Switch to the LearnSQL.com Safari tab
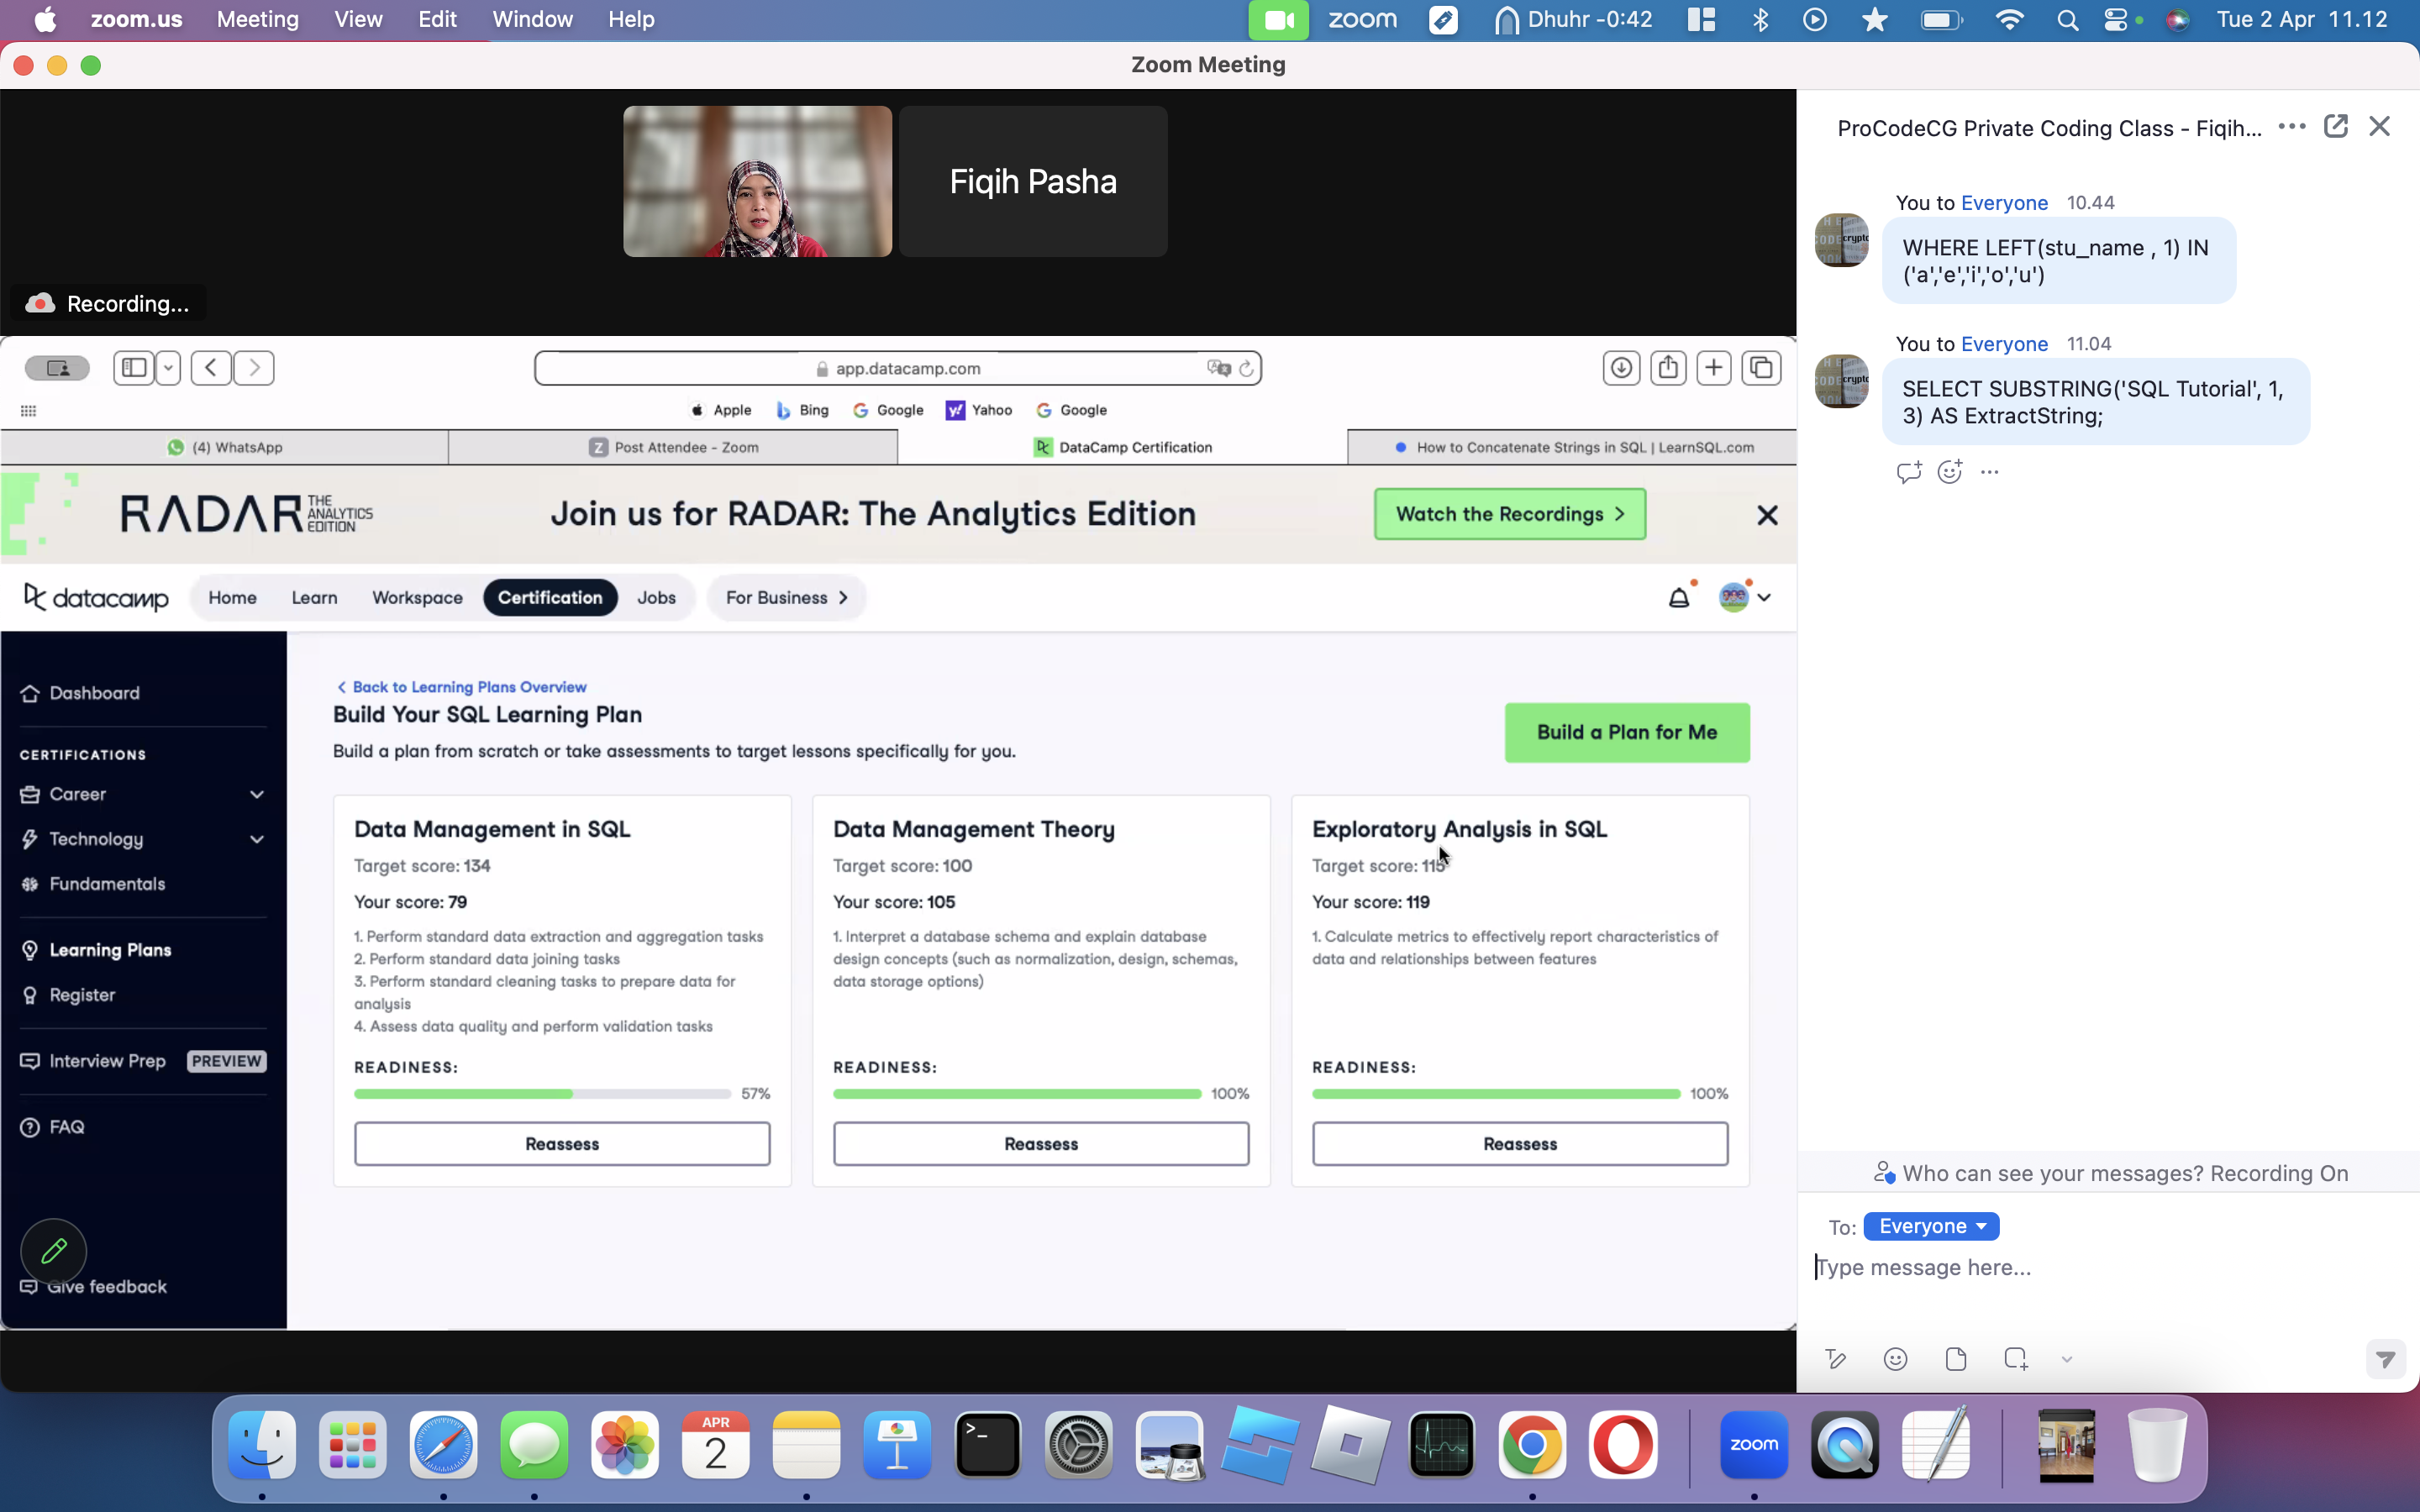Viewport: 2420px width, 1512px height. (x=1572, y=447)
